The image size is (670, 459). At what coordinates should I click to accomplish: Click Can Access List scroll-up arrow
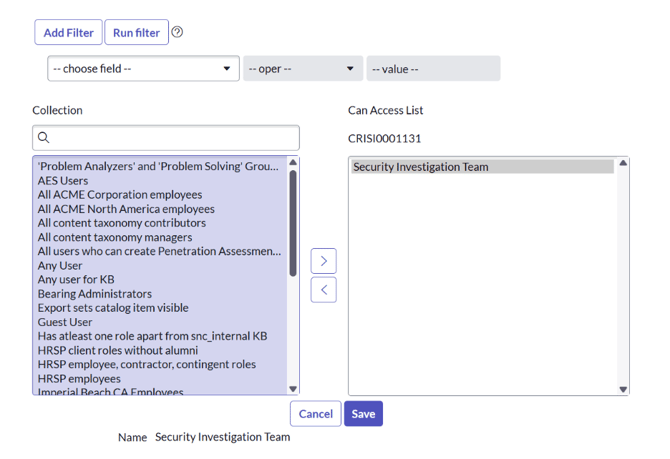[x=623, y=163]
